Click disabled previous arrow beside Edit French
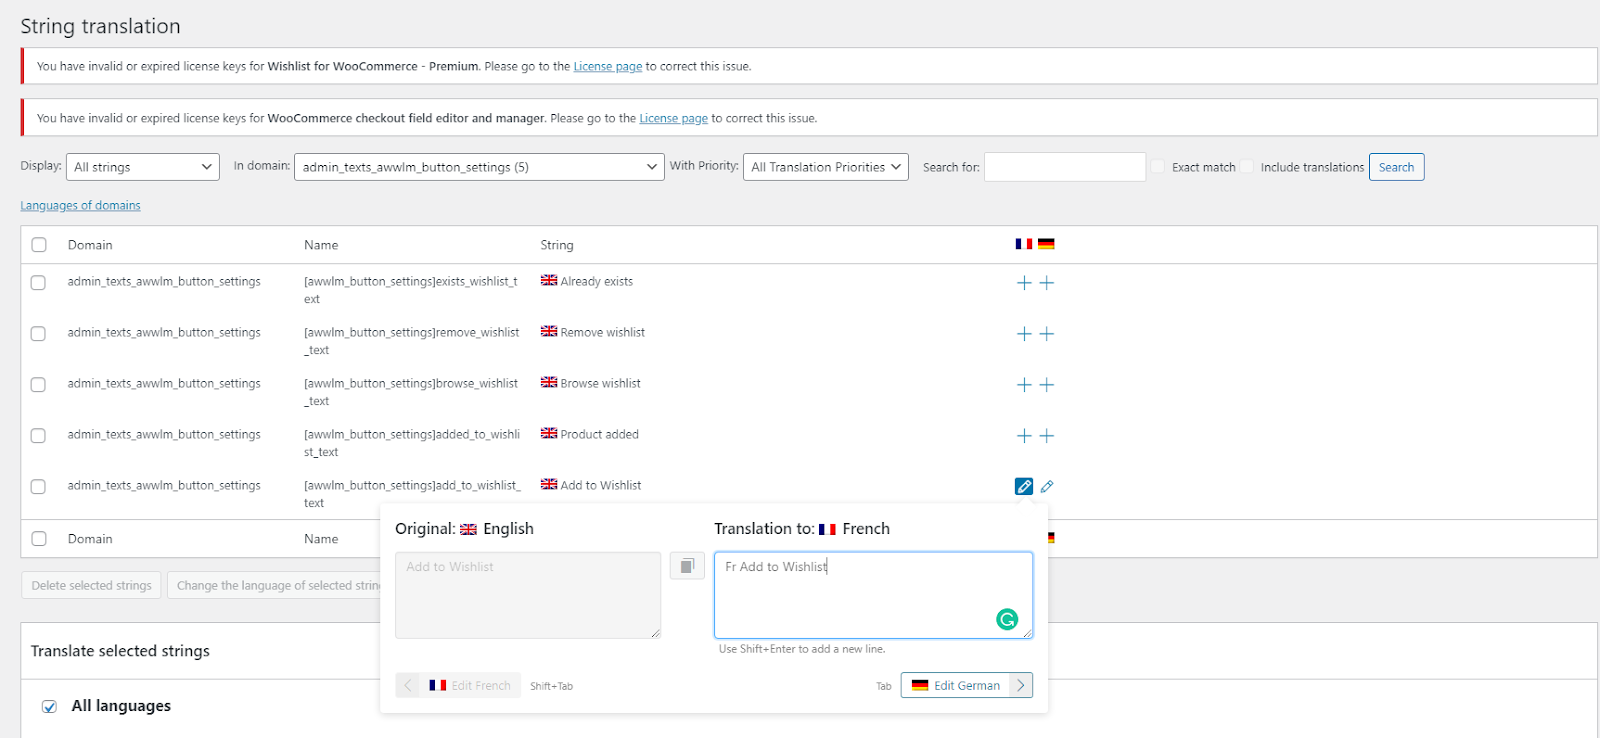 [x=408, y=685]
